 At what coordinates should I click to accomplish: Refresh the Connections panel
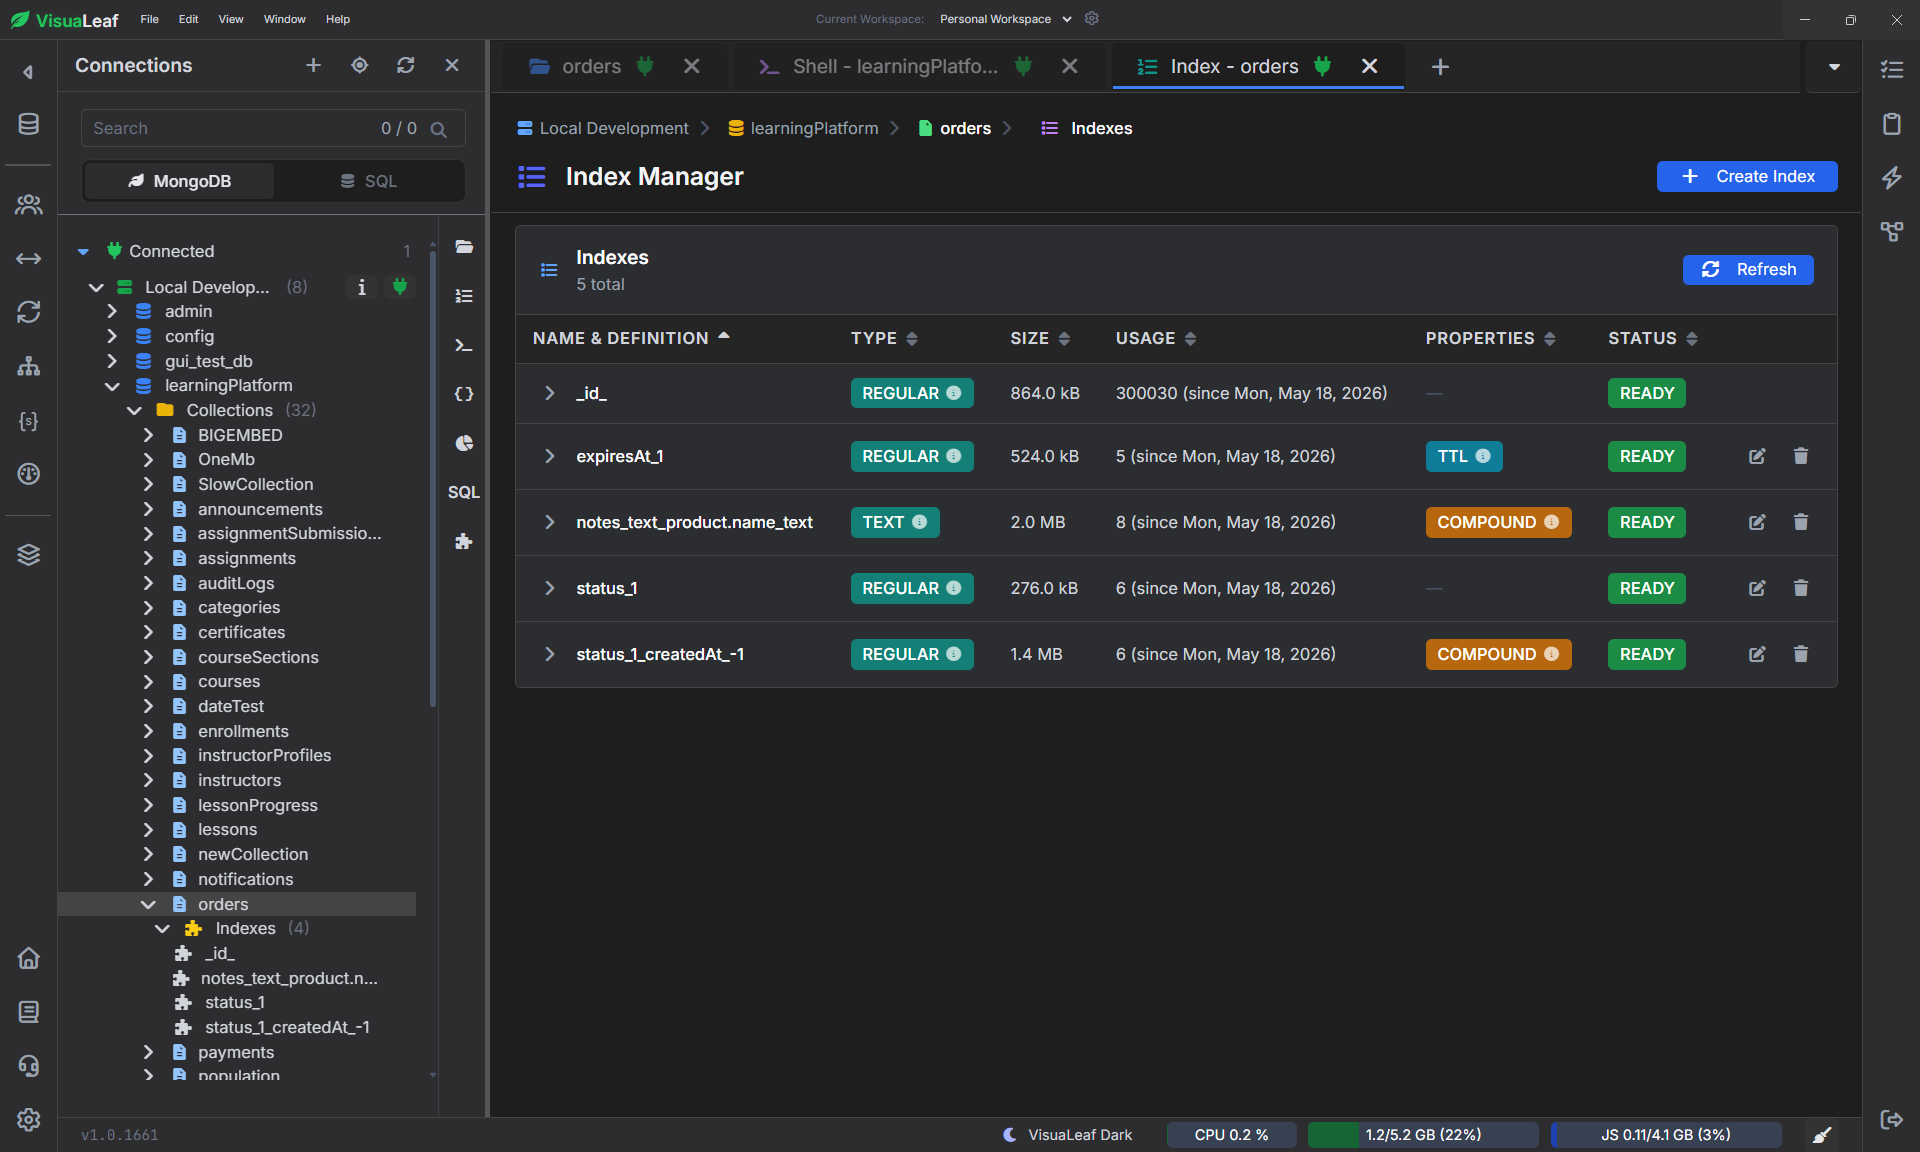click(x=405, y=65)
